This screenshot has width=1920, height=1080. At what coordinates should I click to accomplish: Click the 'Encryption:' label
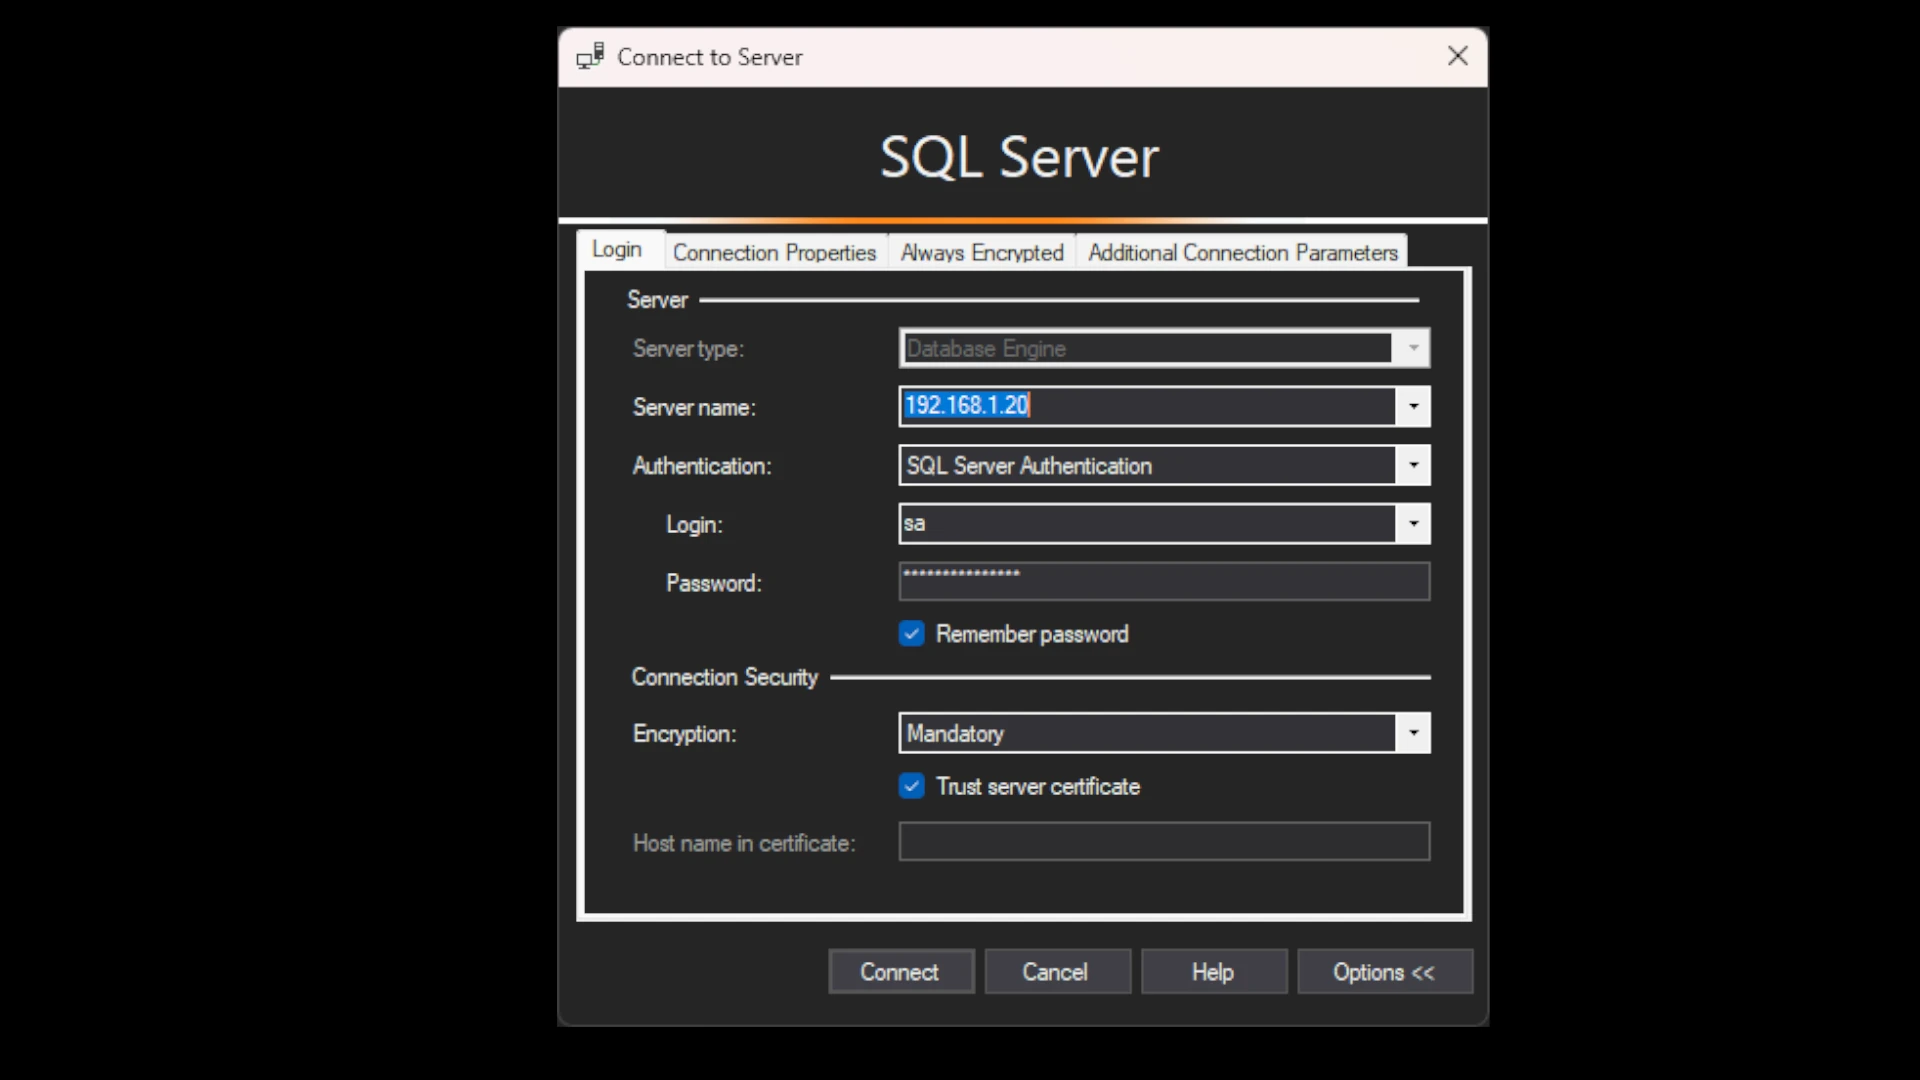point(684,734)
